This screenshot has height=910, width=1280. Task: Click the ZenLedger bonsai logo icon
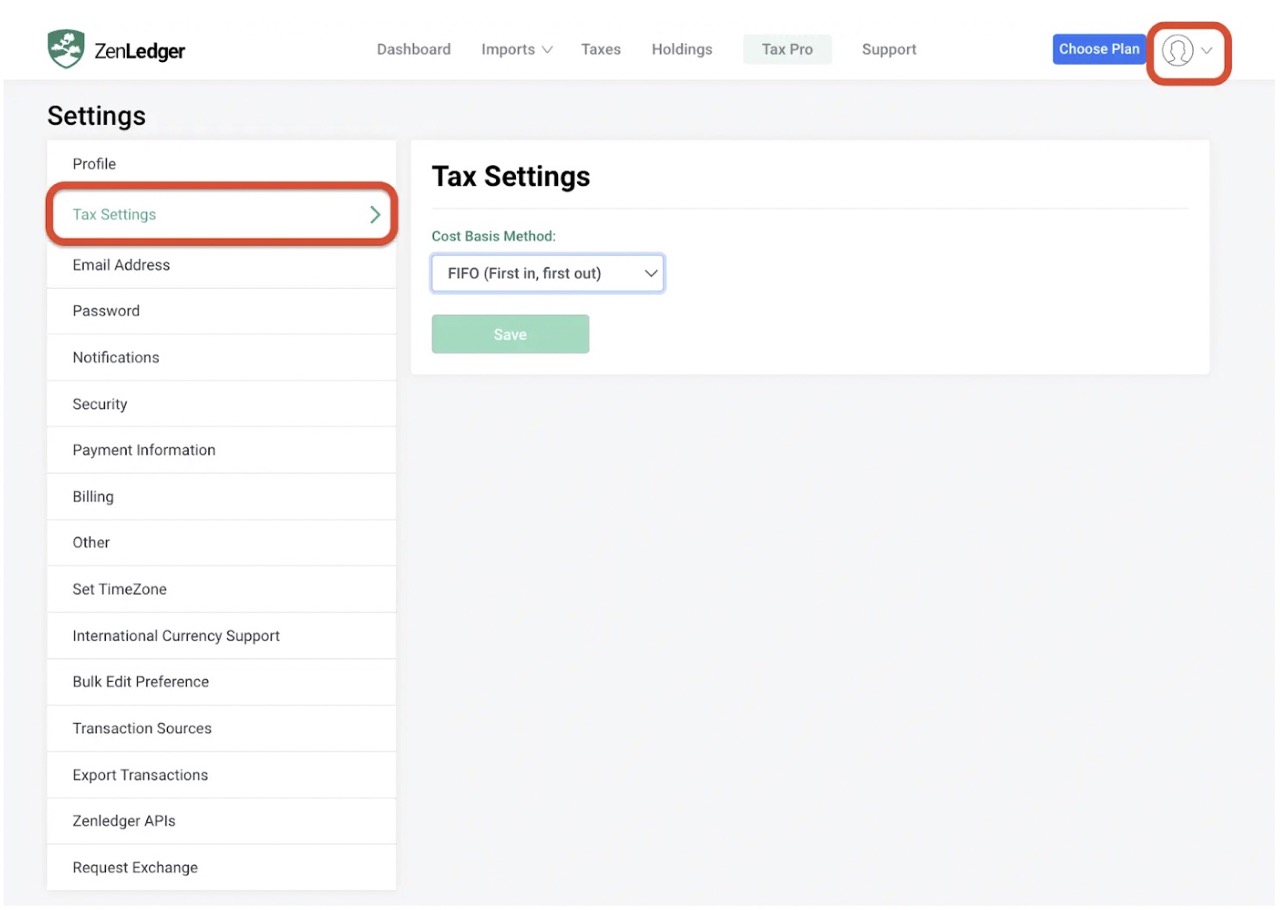66,49
